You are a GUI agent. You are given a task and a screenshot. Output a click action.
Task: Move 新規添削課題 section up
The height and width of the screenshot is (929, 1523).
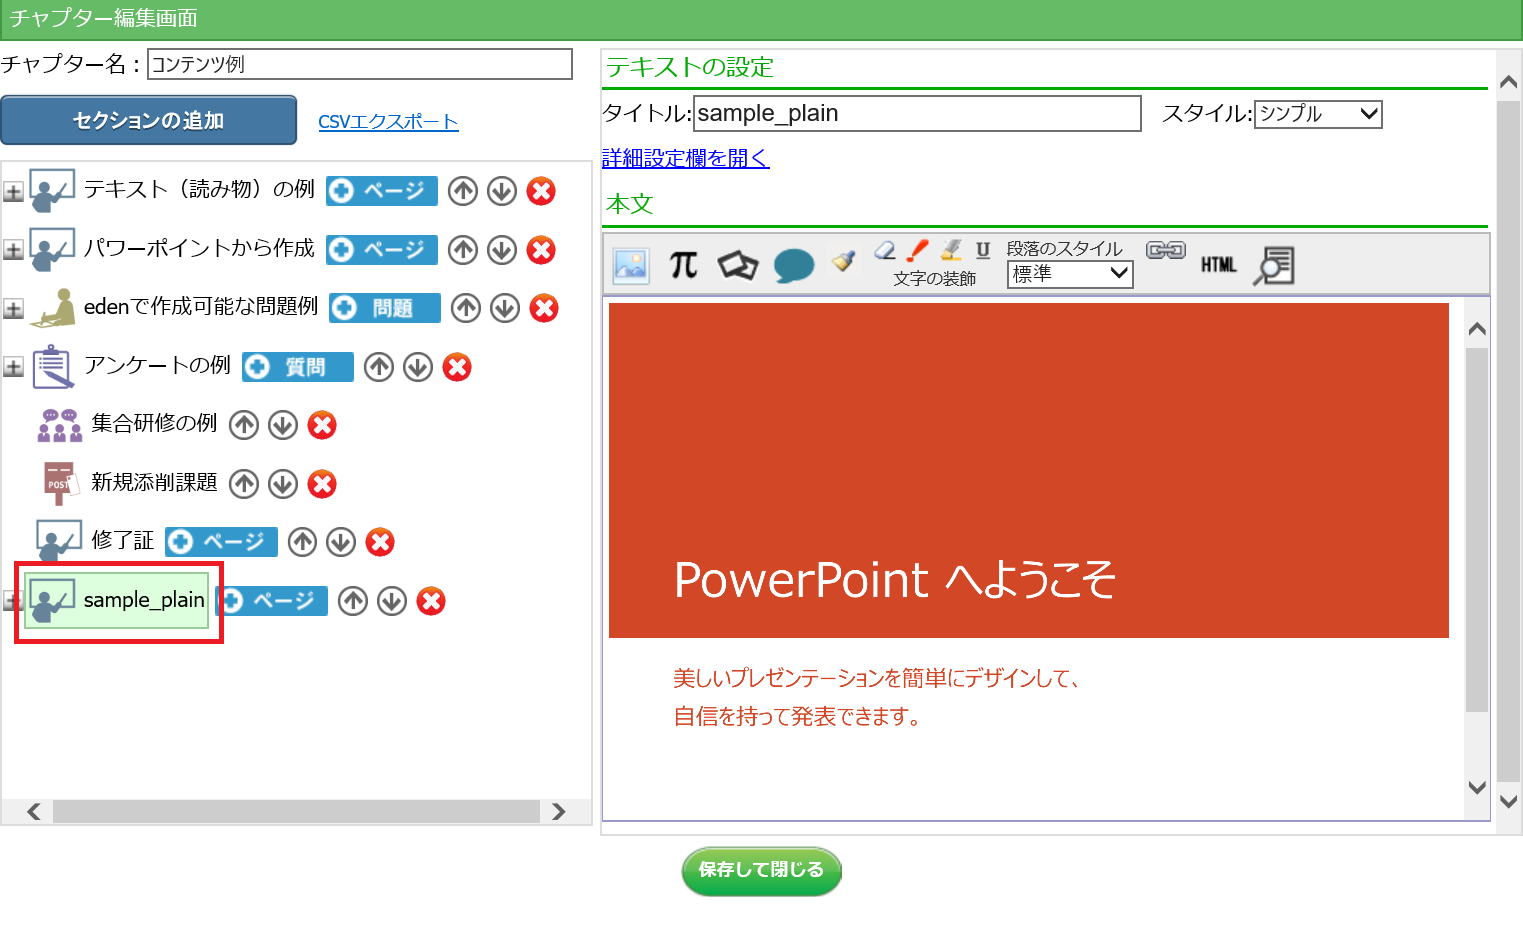[244, 484]
